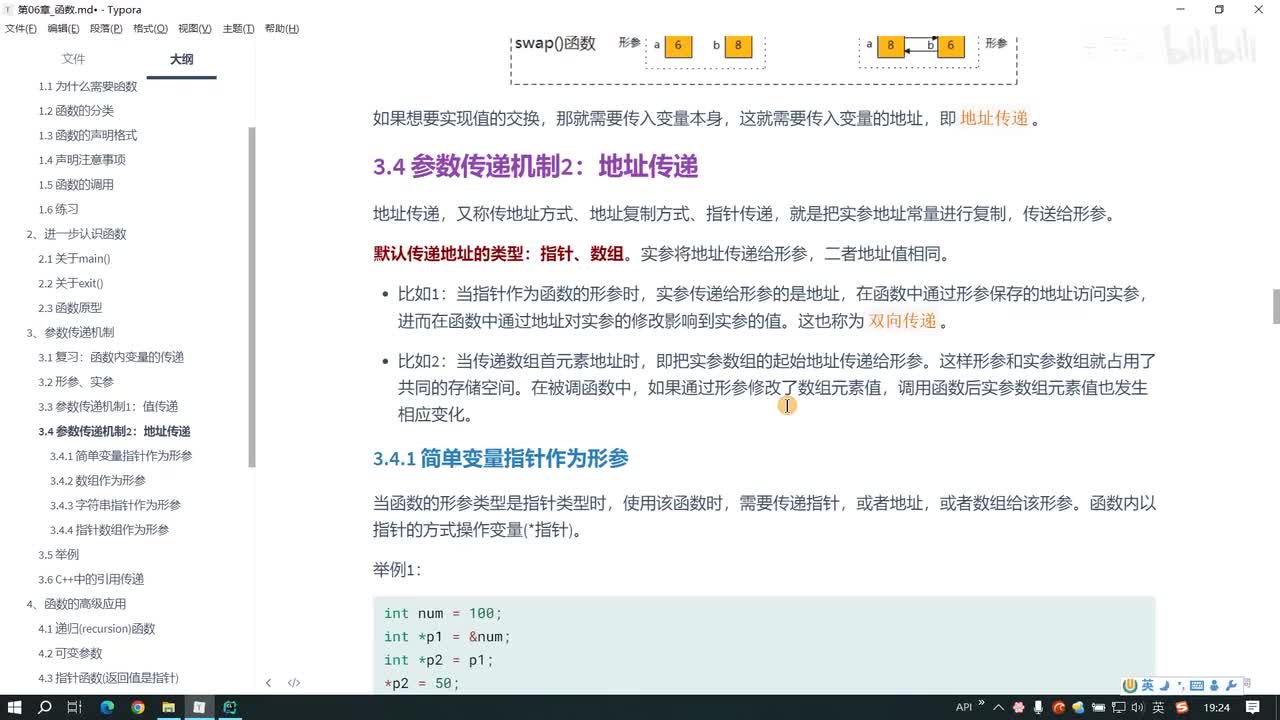The image size is (1280, 720).
Task: Jump to outline item 4.1 递归(recursion)函数
Action: point(97,629)
